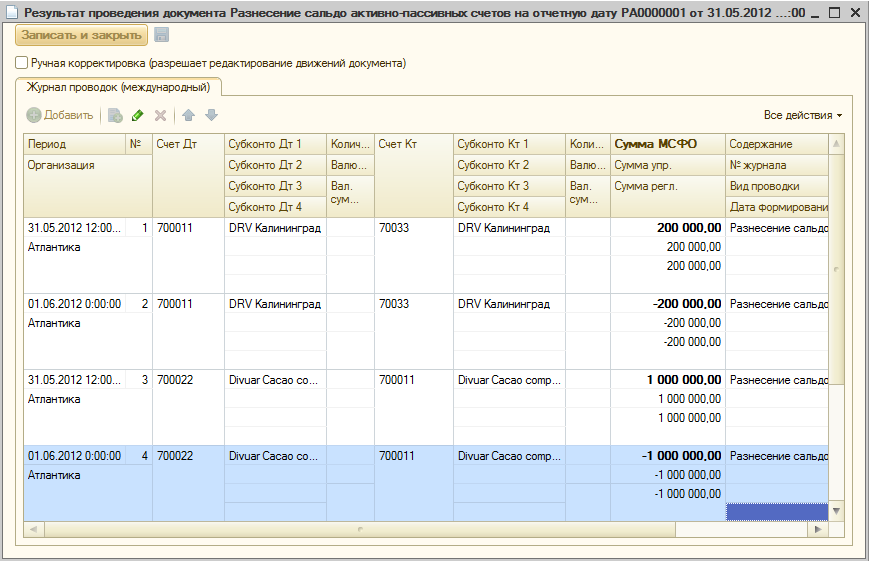Click the vertical scrollbar down arrow
This screenshot has width=869, height=561.
[836, 511]
